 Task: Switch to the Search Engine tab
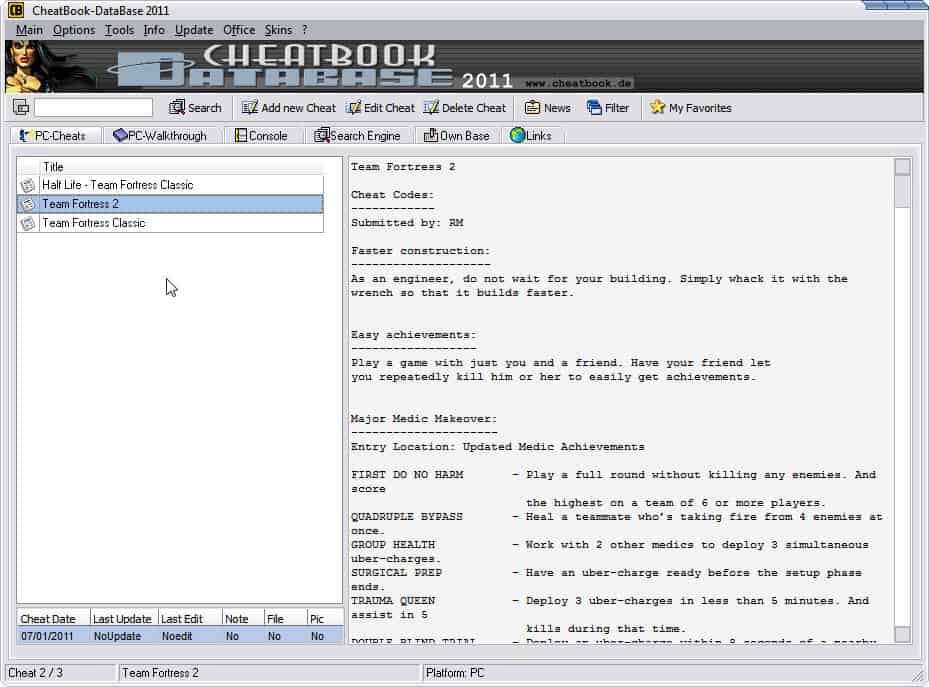coord(357,136)
